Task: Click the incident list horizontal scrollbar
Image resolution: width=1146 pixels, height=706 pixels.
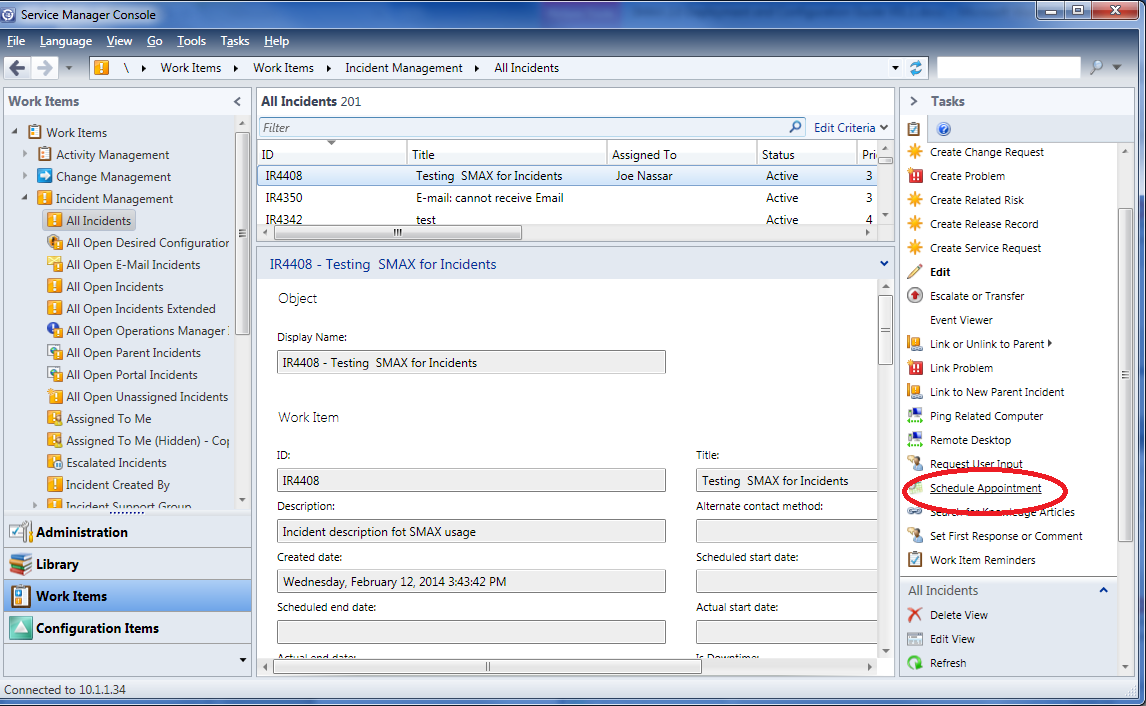Action: [398, 232]
